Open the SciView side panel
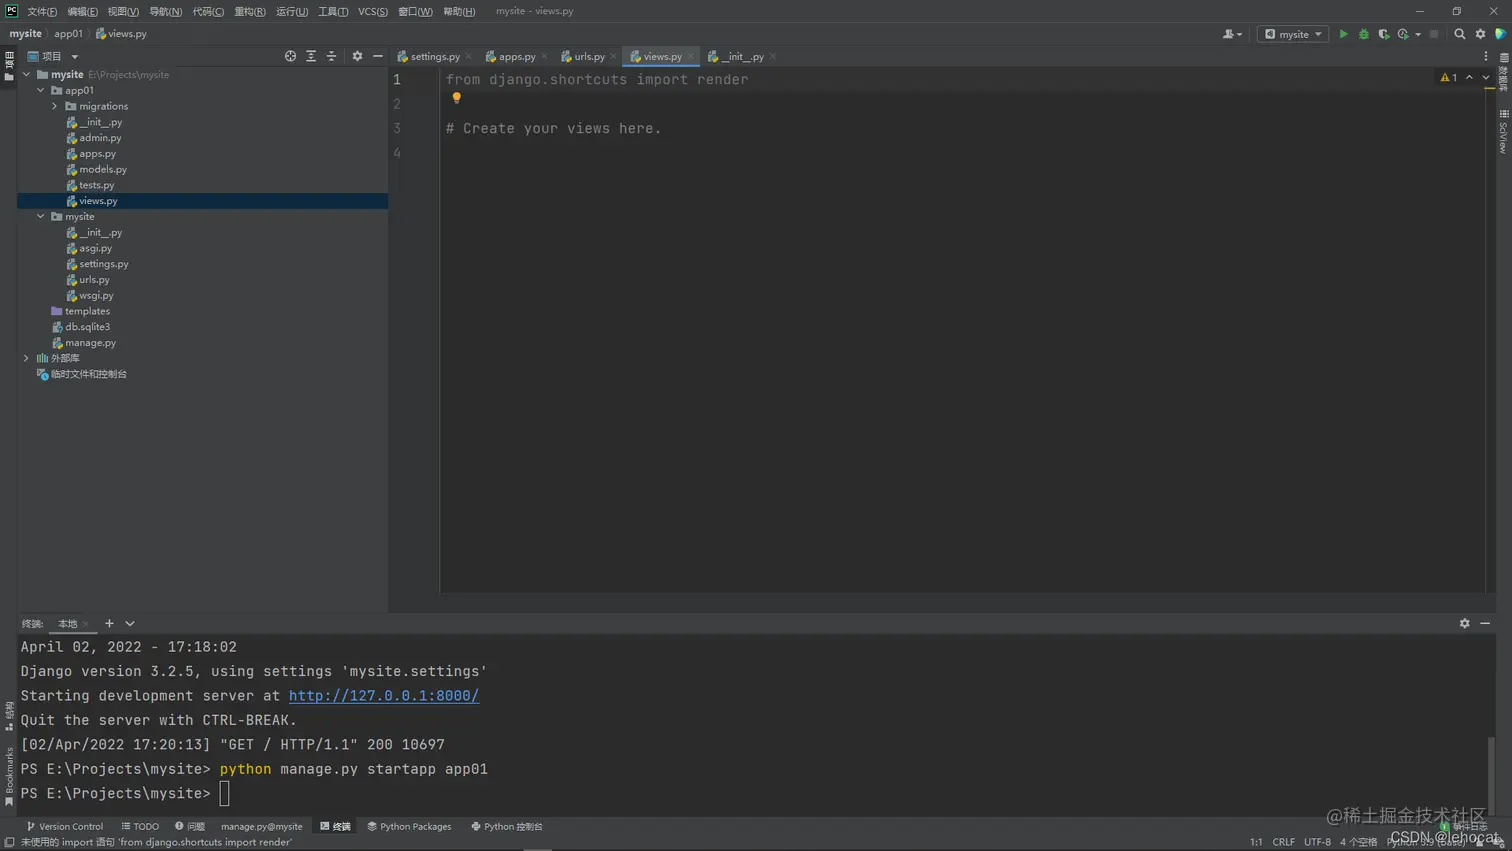The height and width of the screenshot is (851, 1512). [1503, 132]
